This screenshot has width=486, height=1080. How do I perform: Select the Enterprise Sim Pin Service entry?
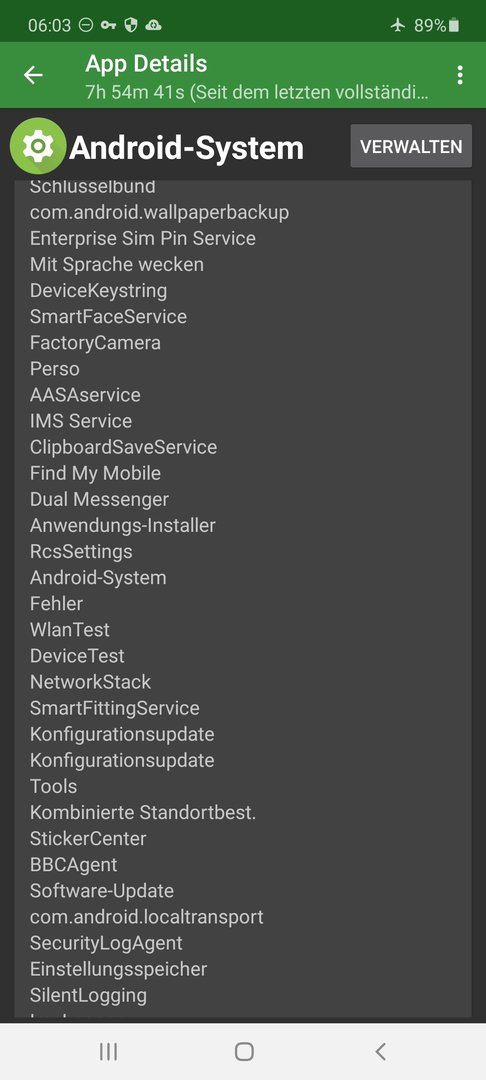coord(142,238)
